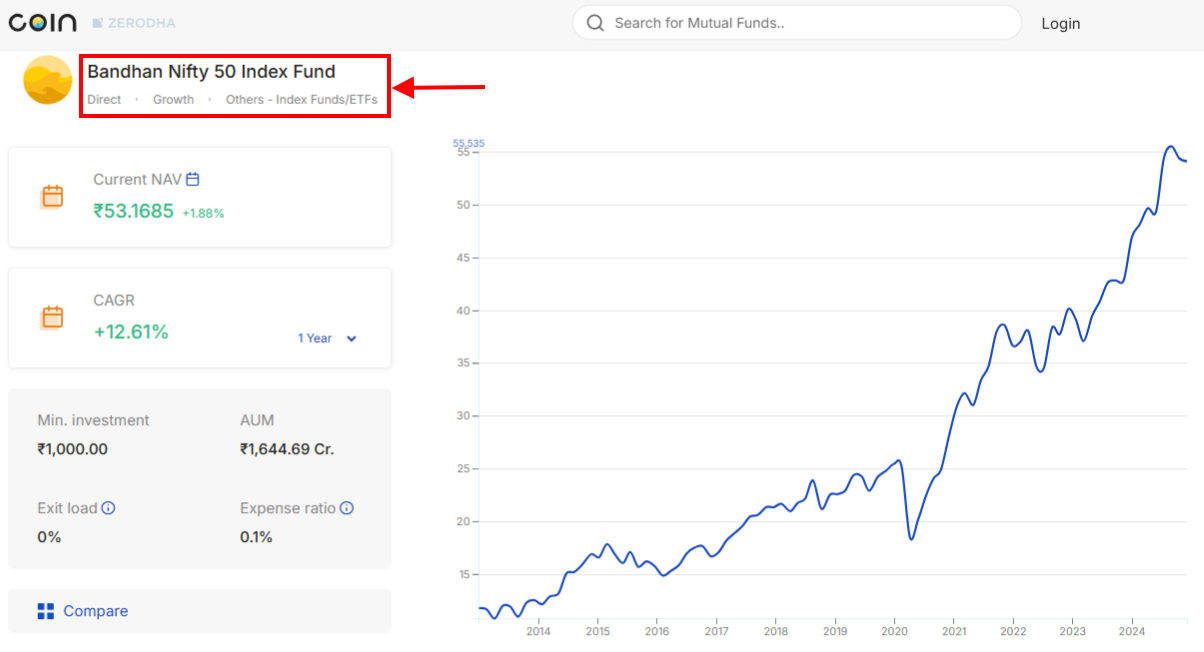Image resolution: width=1204 pixels, height=652 pixels.
Task: Click the 55,535 value marker on the chart
Action: [469, 143]
